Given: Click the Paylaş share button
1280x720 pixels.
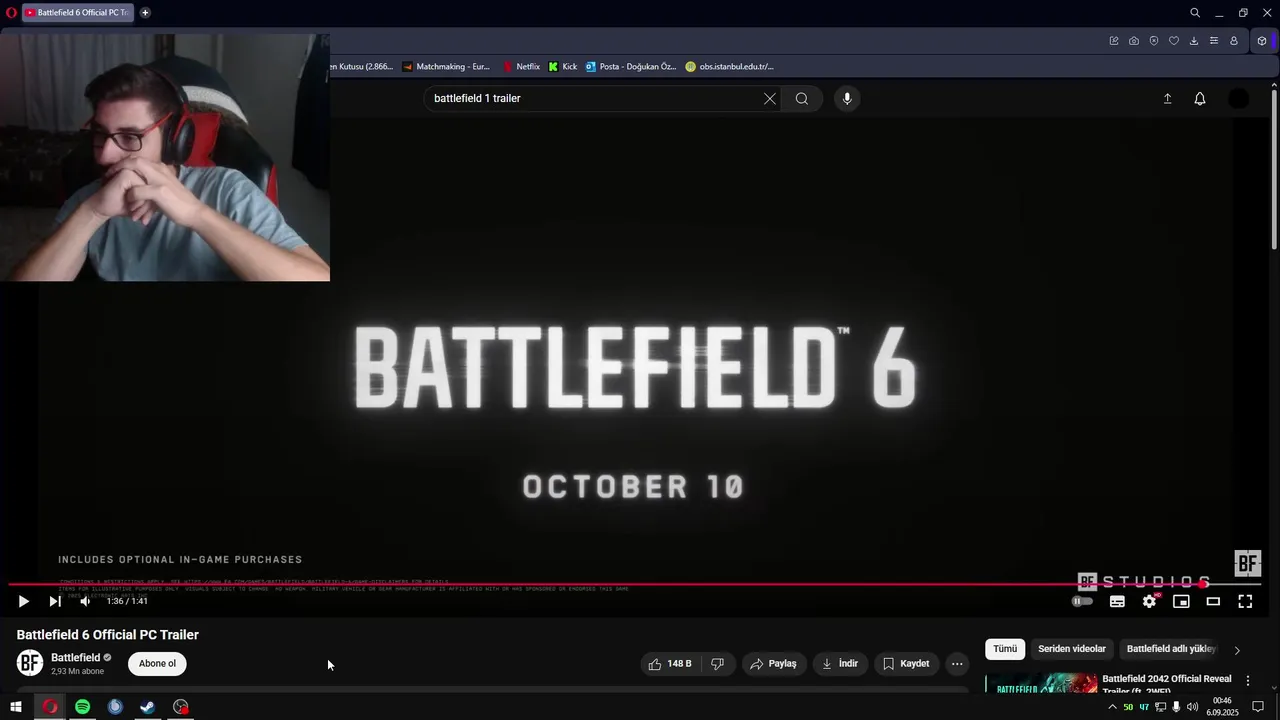Looking at the screenshot, I should (773, 664).
